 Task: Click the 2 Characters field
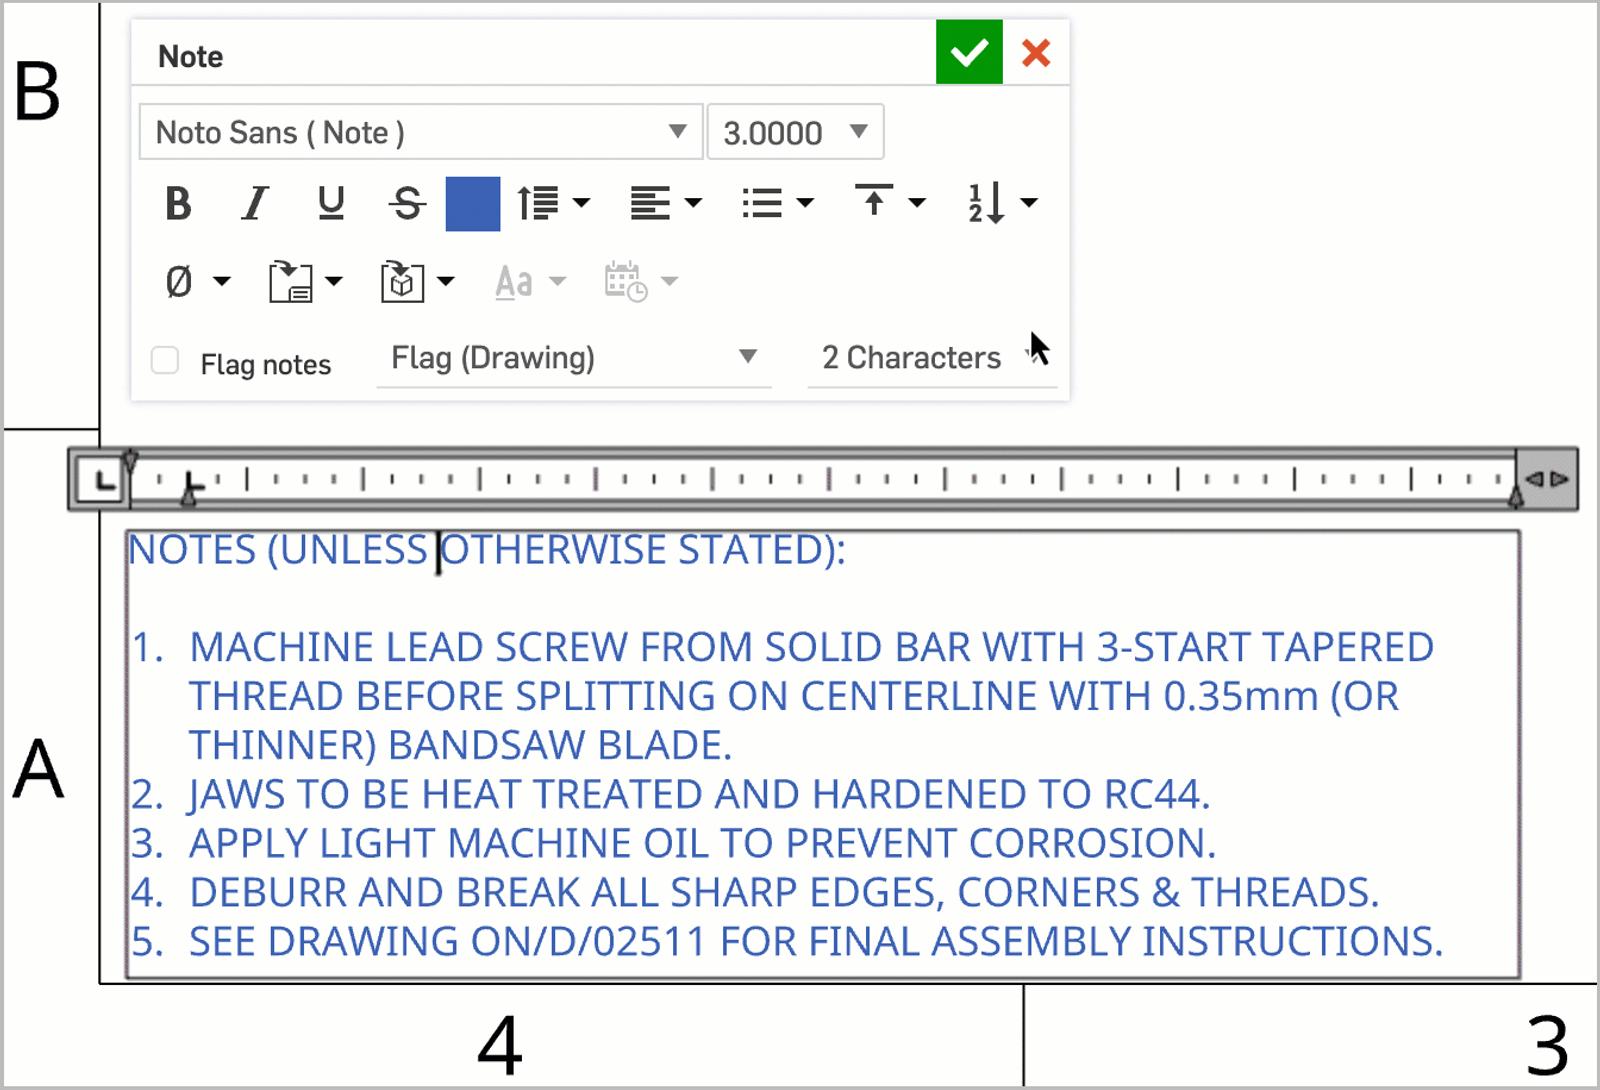911,358
